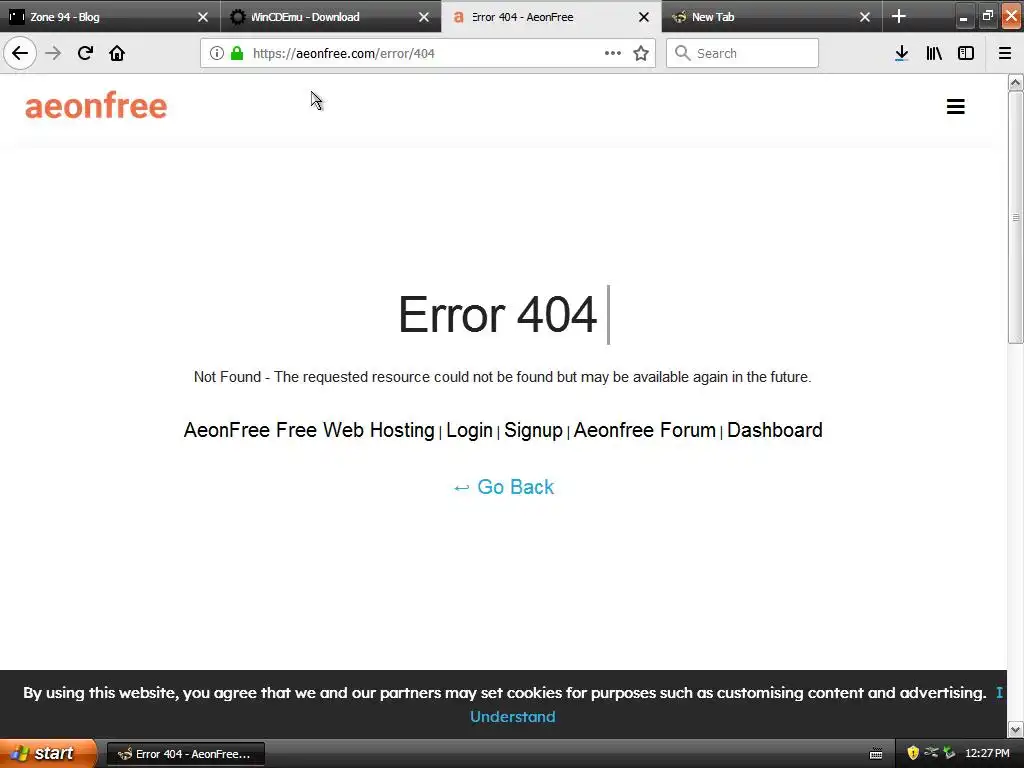Click the vertical scrollbar thumb
The width and height of the screenshot is (1024, 768).
(1015, 217)
